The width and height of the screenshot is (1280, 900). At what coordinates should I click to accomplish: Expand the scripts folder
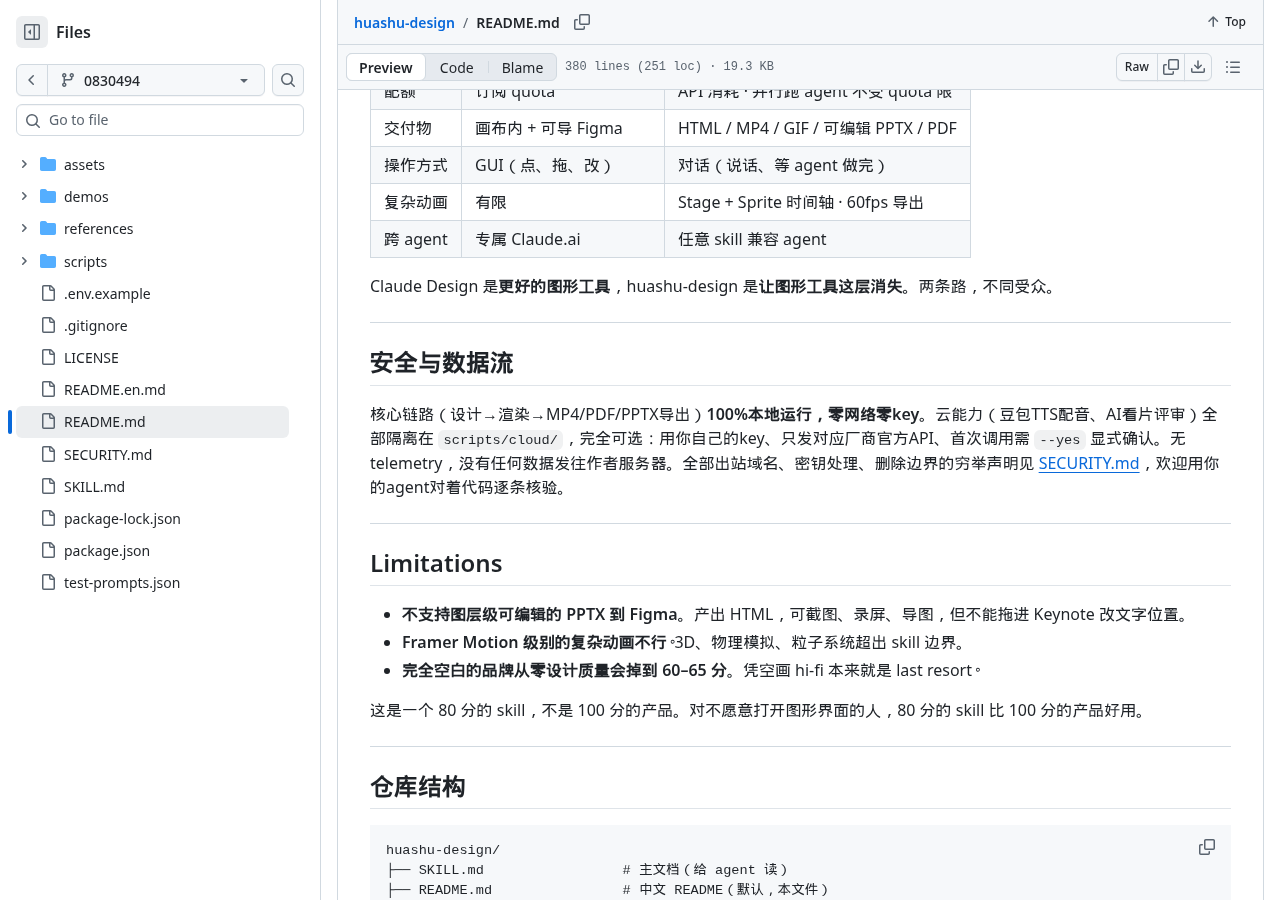click(x=24, y=261)
